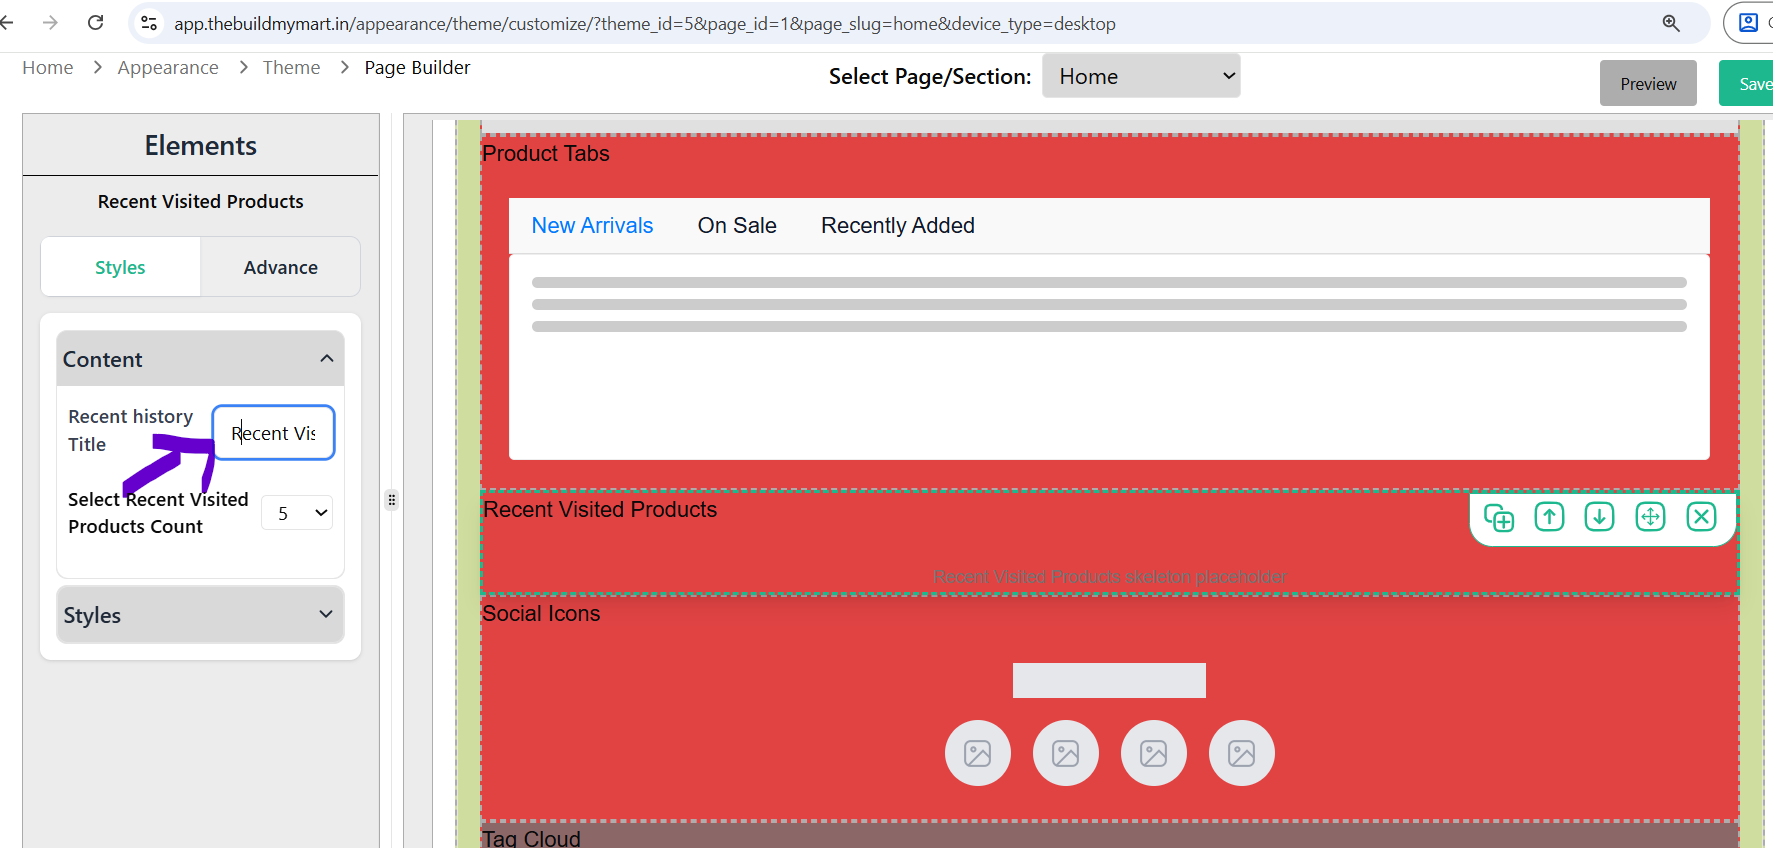The width and height of the screenshot is (1773, 848).
Task: Click the Elements panel heading
Action: pos(200,146)
